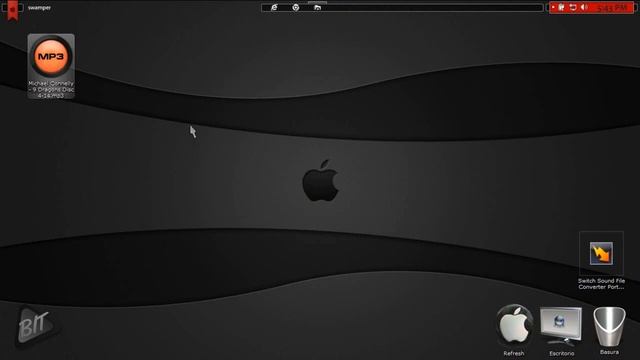Image resolution: width=640 pixels, height=360 pixels.
Task: Click the sync arrows tray icon
Action: [x=573, y=7]
